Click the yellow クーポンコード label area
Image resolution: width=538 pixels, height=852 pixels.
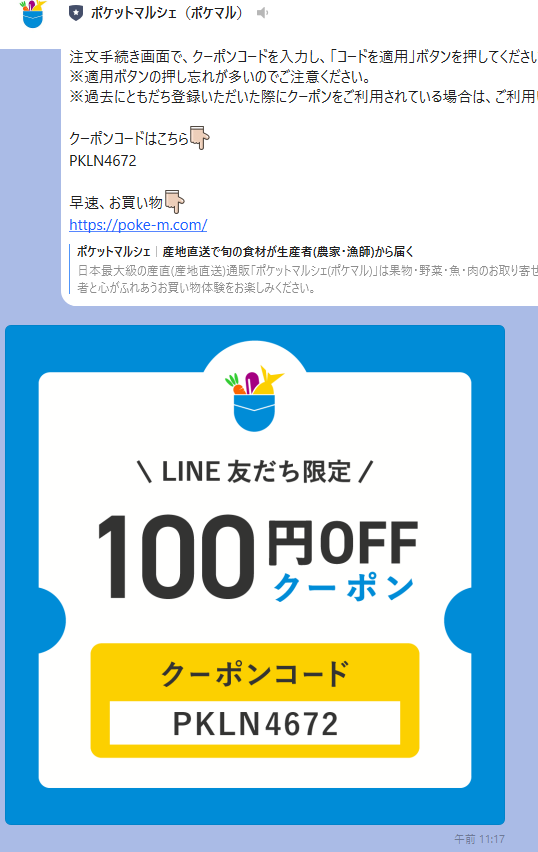pyautogui.click(x=255, y=673)
